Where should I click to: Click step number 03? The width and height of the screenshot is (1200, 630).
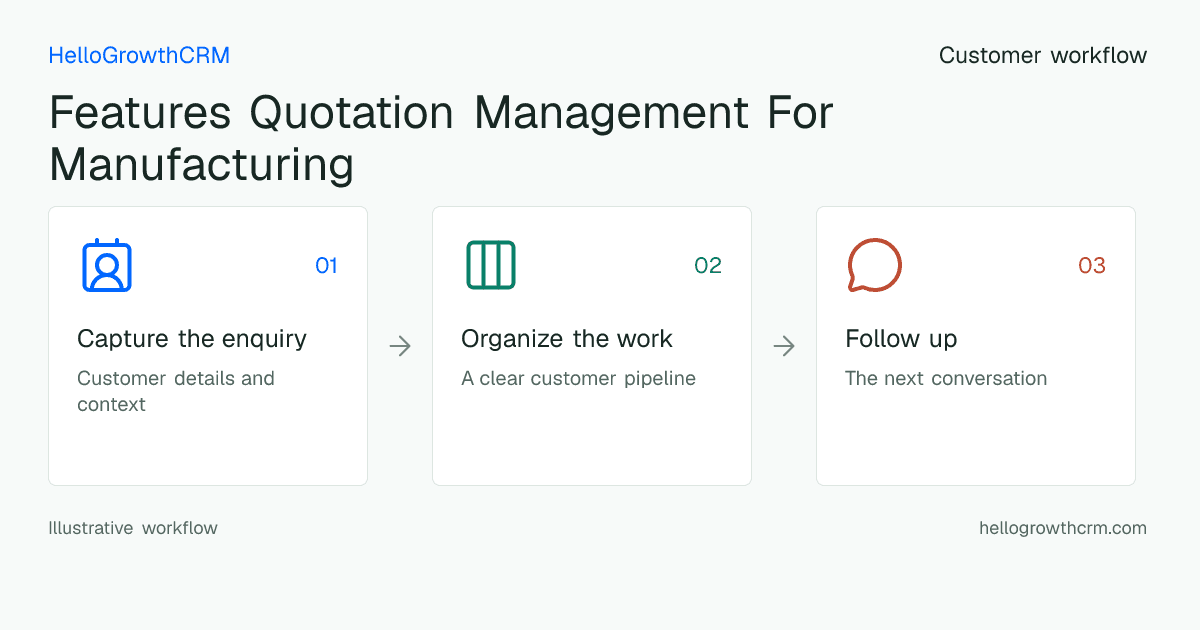click(x=1092, y=265)
